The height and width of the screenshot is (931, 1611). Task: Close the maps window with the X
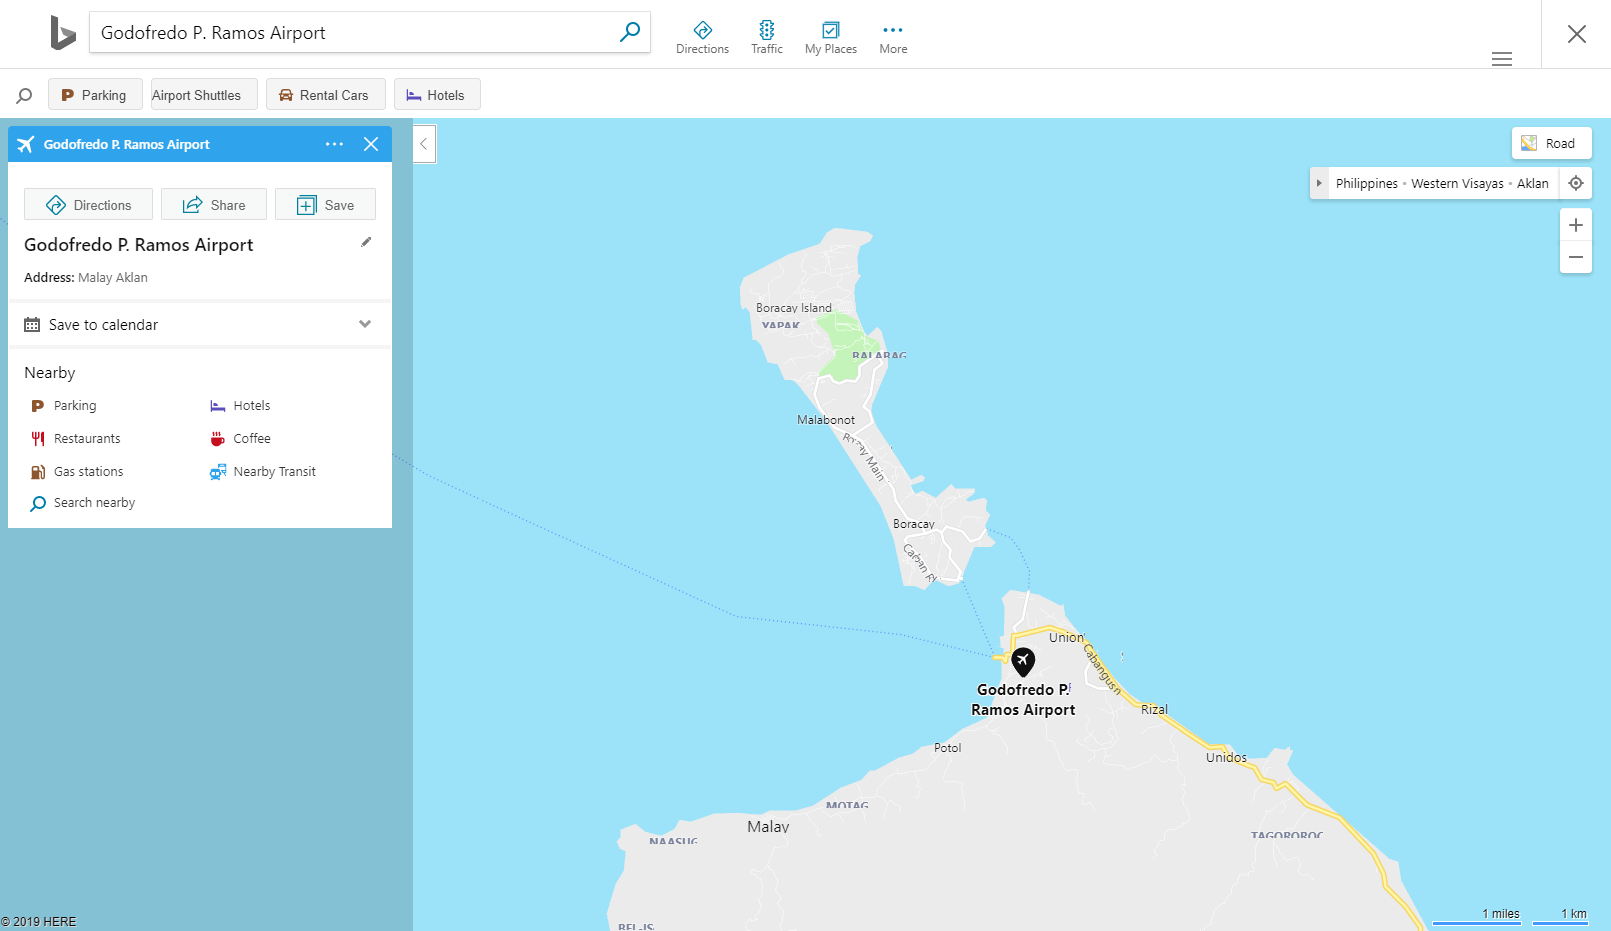[1577, 34]
